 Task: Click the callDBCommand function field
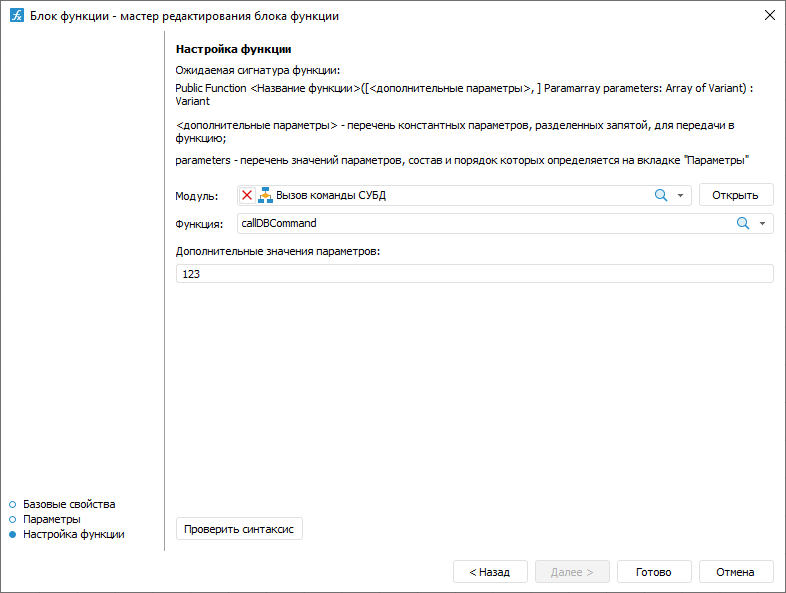480,224
